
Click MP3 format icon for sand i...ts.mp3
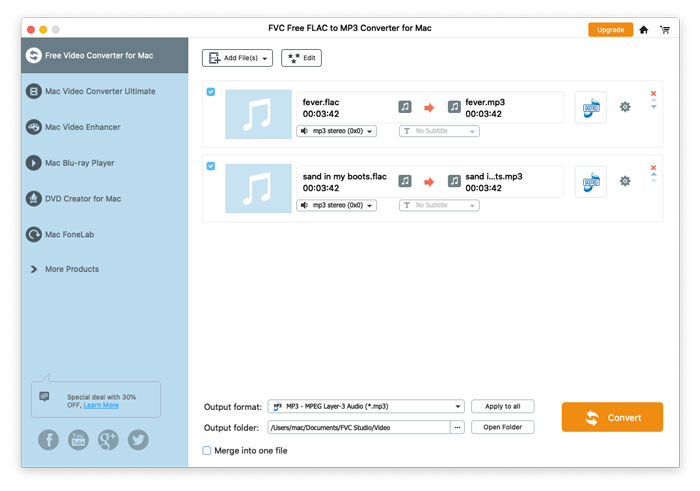click(591, 182)
